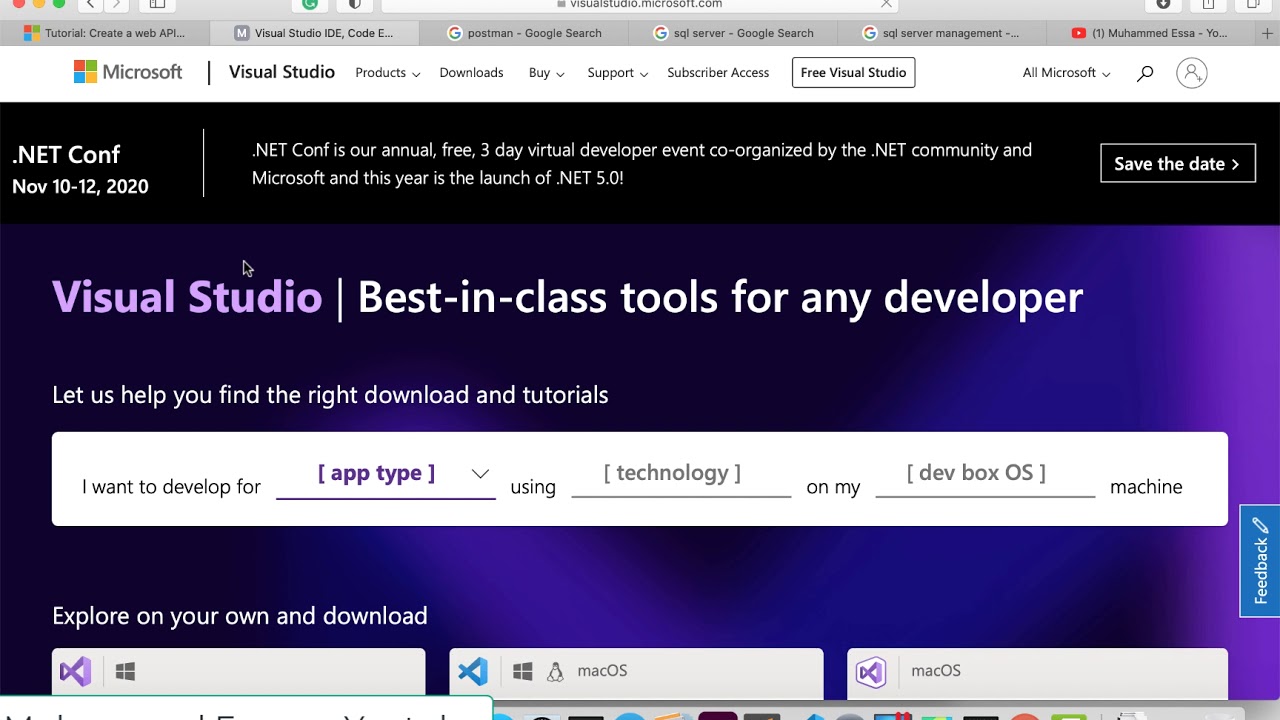Viewport: 1280px width, 720px height.
Task: Click the Visual Studio brand link
Action: coord(282,72)
